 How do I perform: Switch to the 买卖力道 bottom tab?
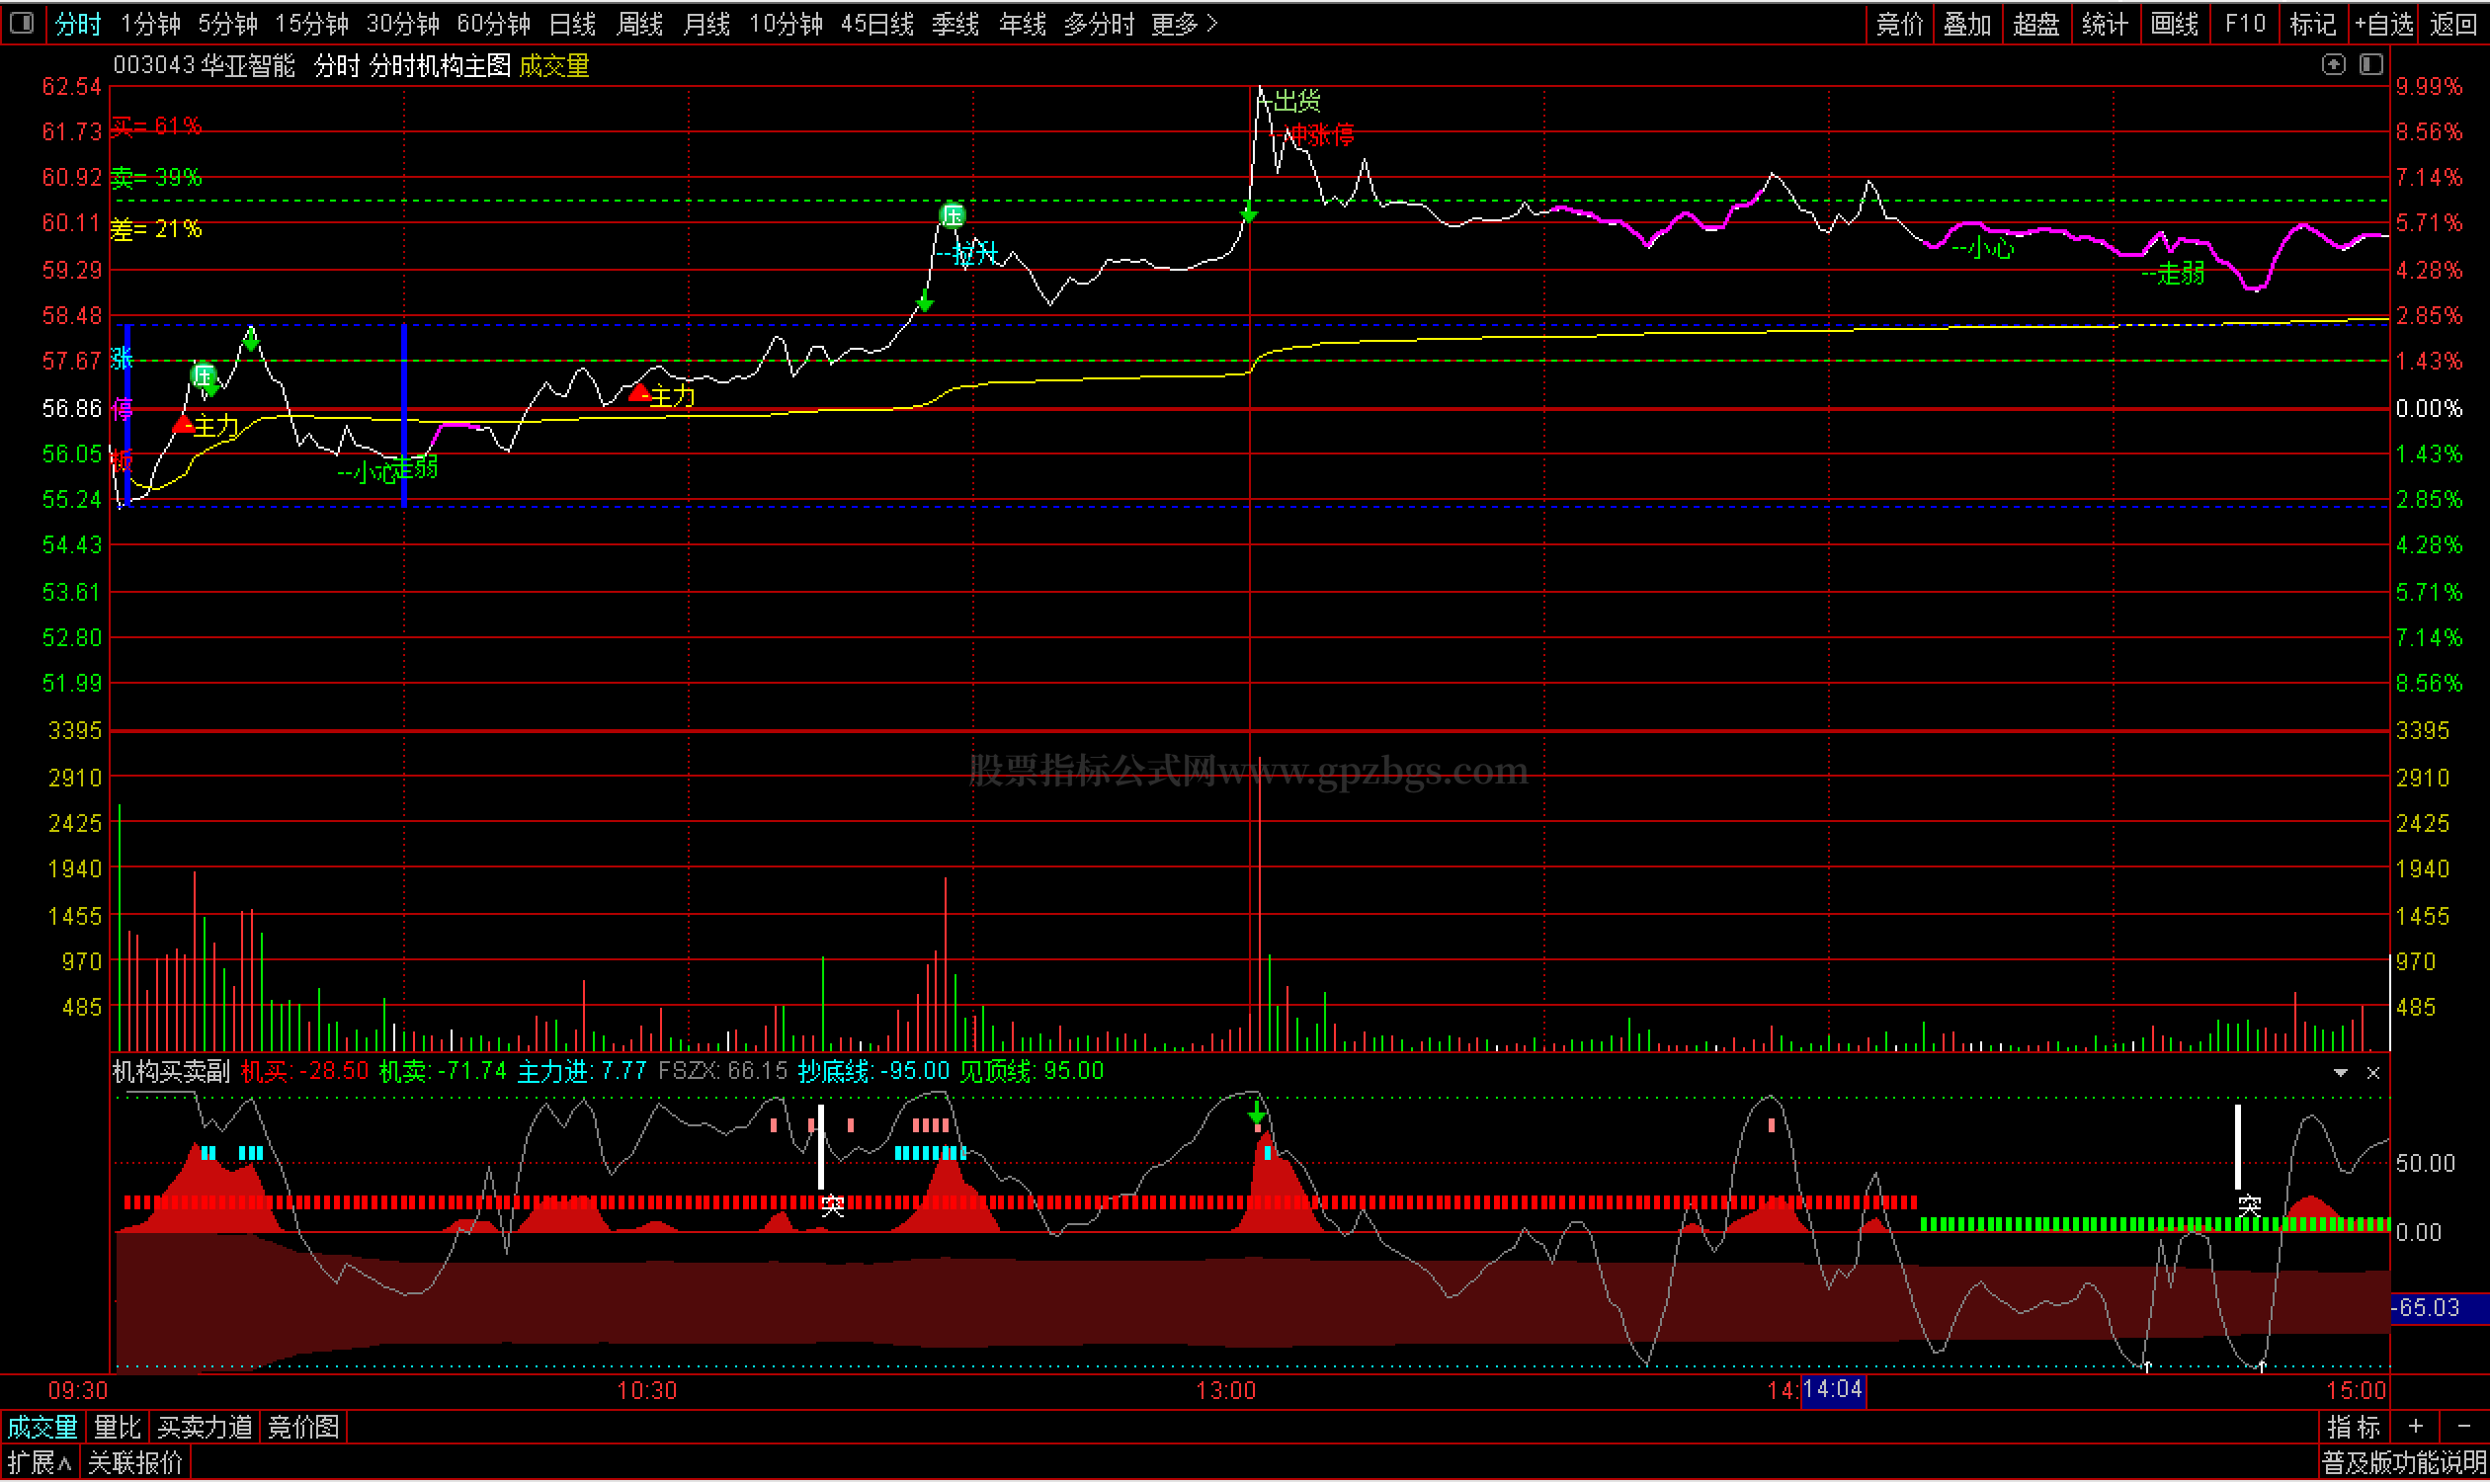(205, 1427)
